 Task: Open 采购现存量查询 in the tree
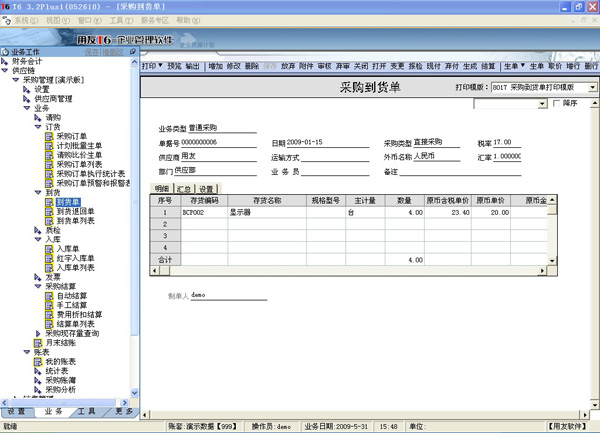point(72,333)
